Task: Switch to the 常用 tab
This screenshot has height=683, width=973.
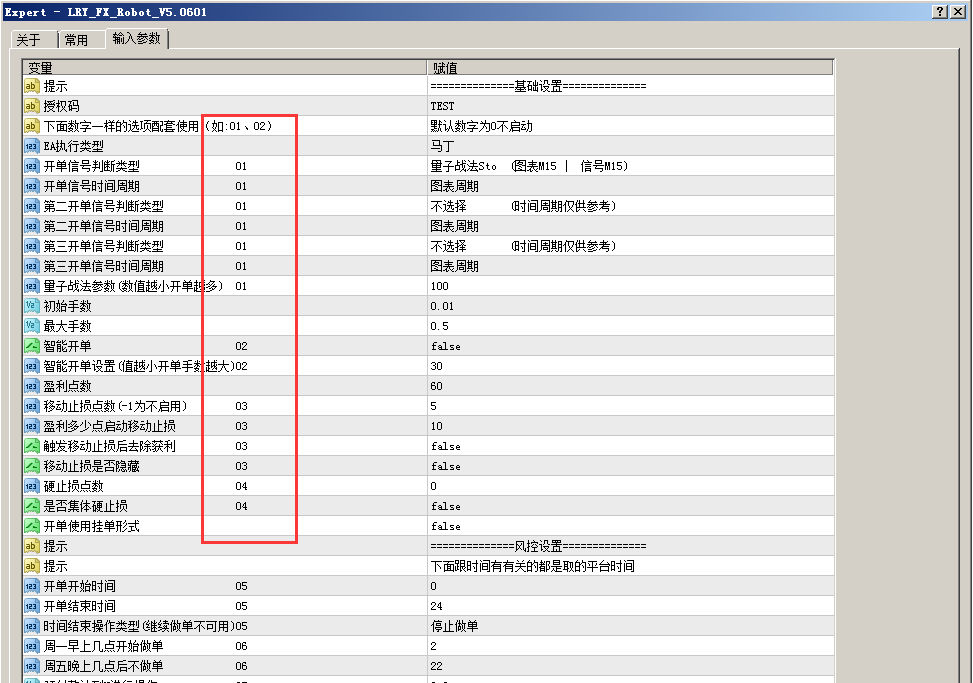Action: pyautogui.click(x=81, y=40)
